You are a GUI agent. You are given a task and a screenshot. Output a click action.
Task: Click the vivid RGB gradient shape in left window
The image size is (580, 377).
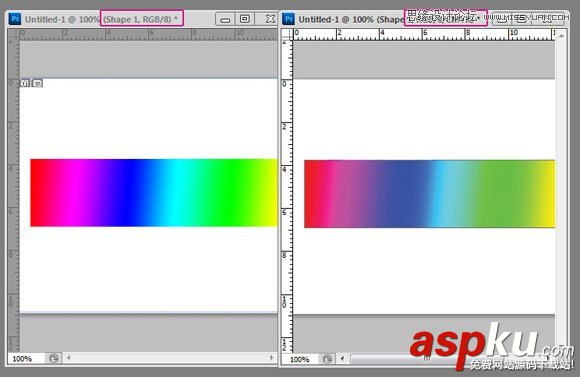point(154,193)
